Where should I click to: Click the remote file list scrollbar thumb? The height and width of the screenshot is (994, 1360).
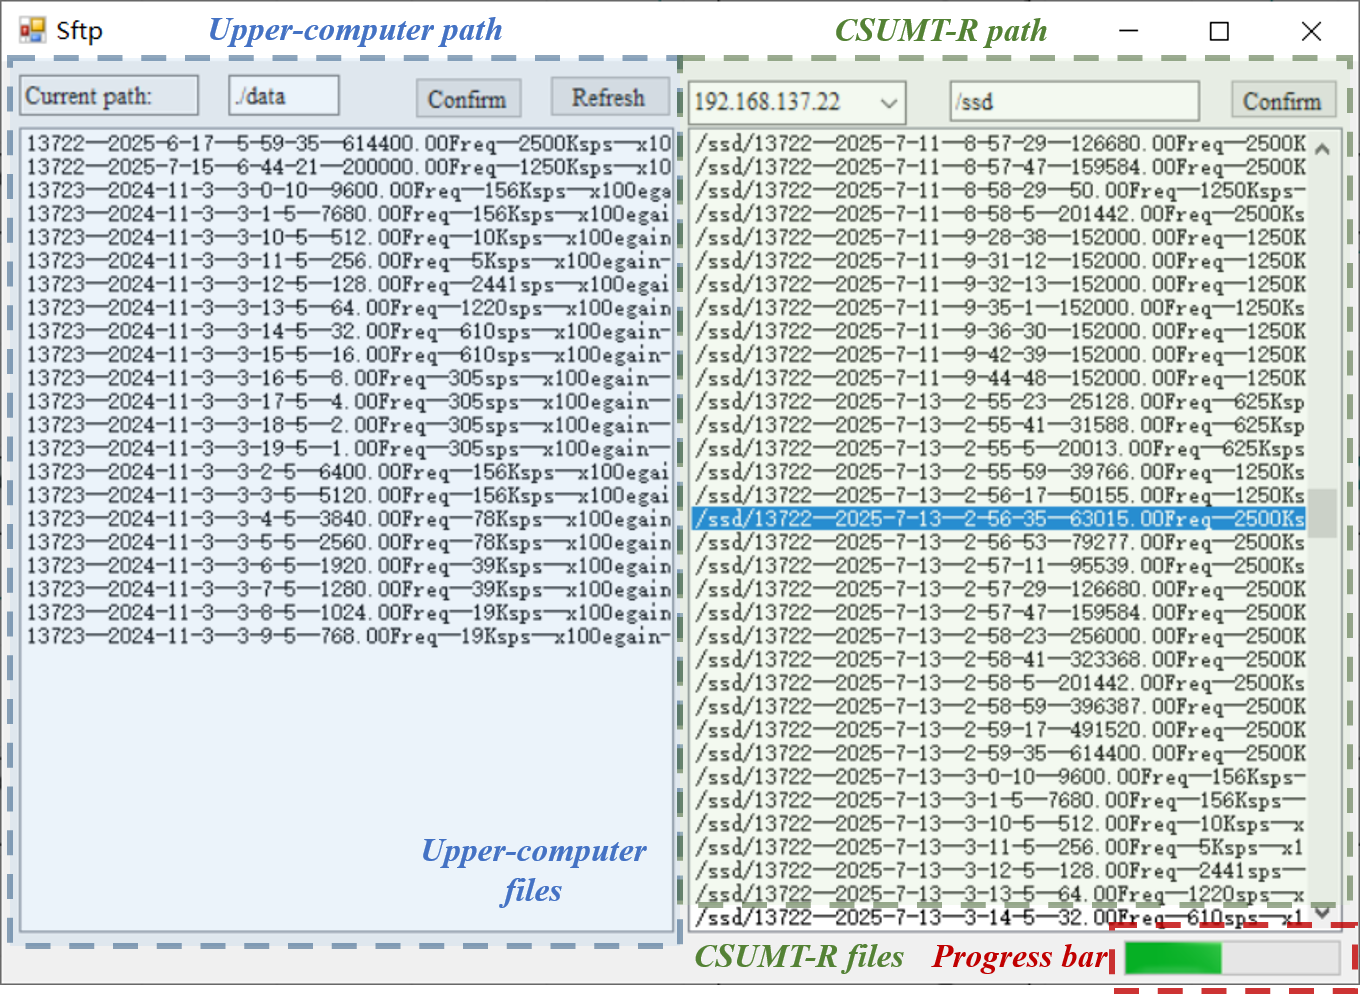click(x=1322, y=512)
